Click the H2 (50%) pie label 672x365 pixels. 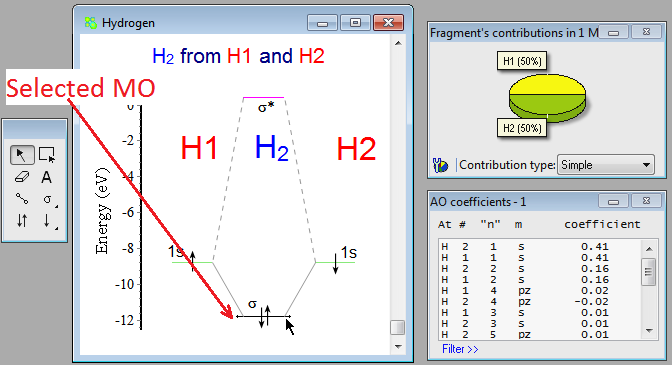[x=522, y=128]
